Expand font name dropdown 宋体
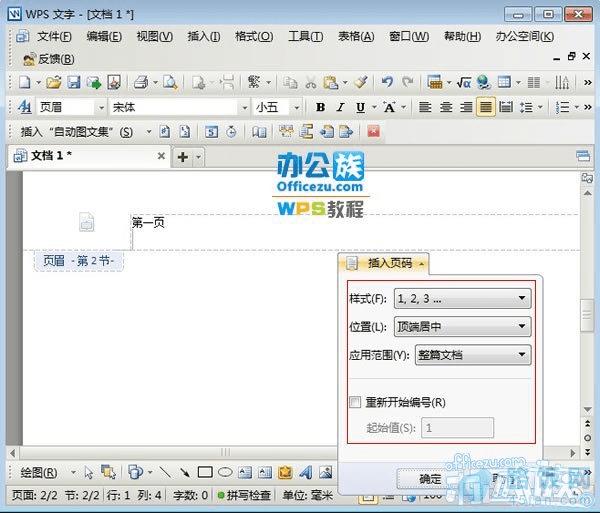 [245, 108]
